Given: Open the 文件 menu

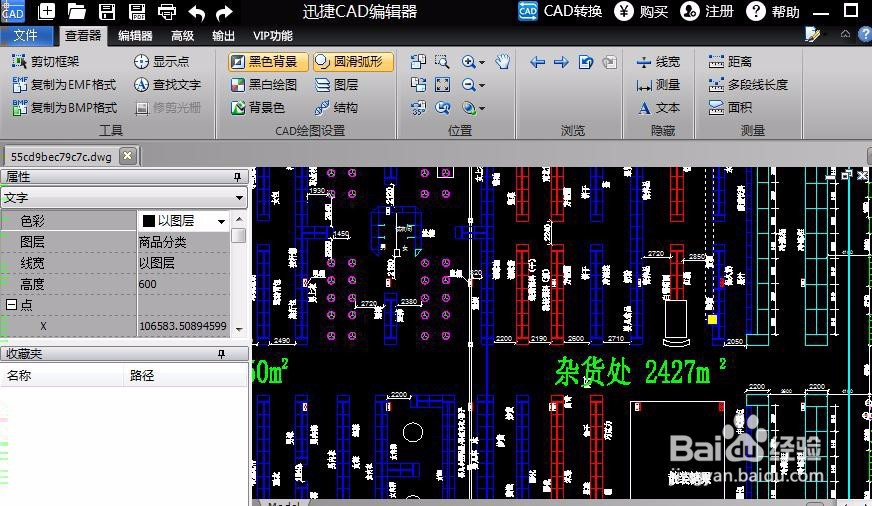Looking at the screenshot, I should [26, 36].
